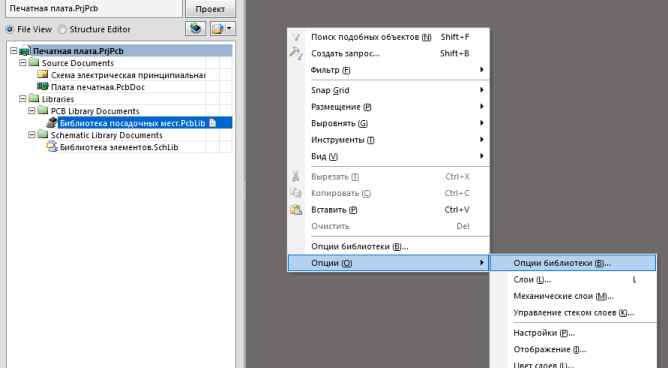The image size is (668, 368).
Task: Collapse the PCB Library Documents node
Action: (x=32, y=111)
